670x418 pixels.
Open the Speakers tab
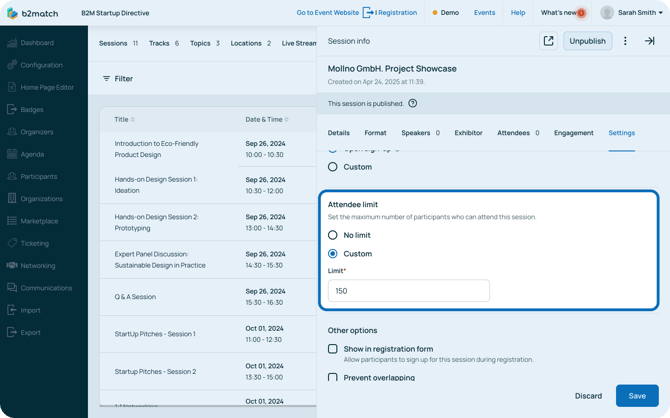coord(420,133)
